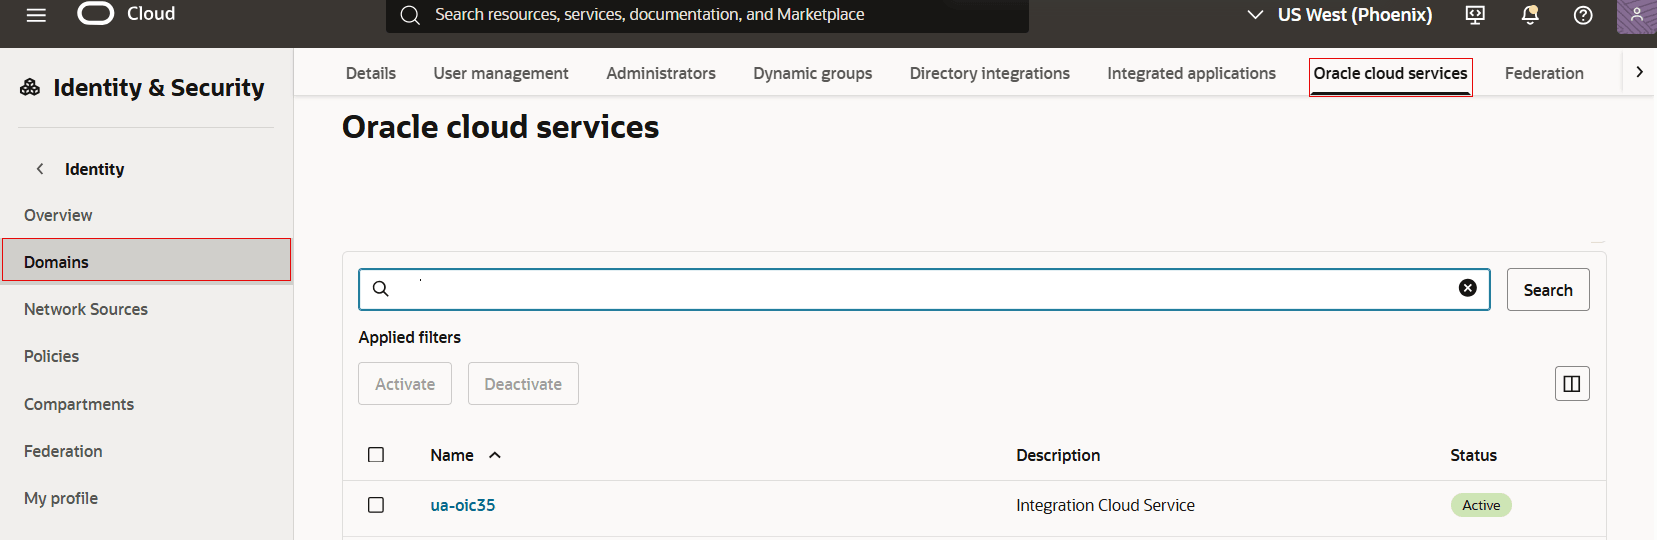
Task: Switch to the Integrated applications tab
Action: point(1192,73)
